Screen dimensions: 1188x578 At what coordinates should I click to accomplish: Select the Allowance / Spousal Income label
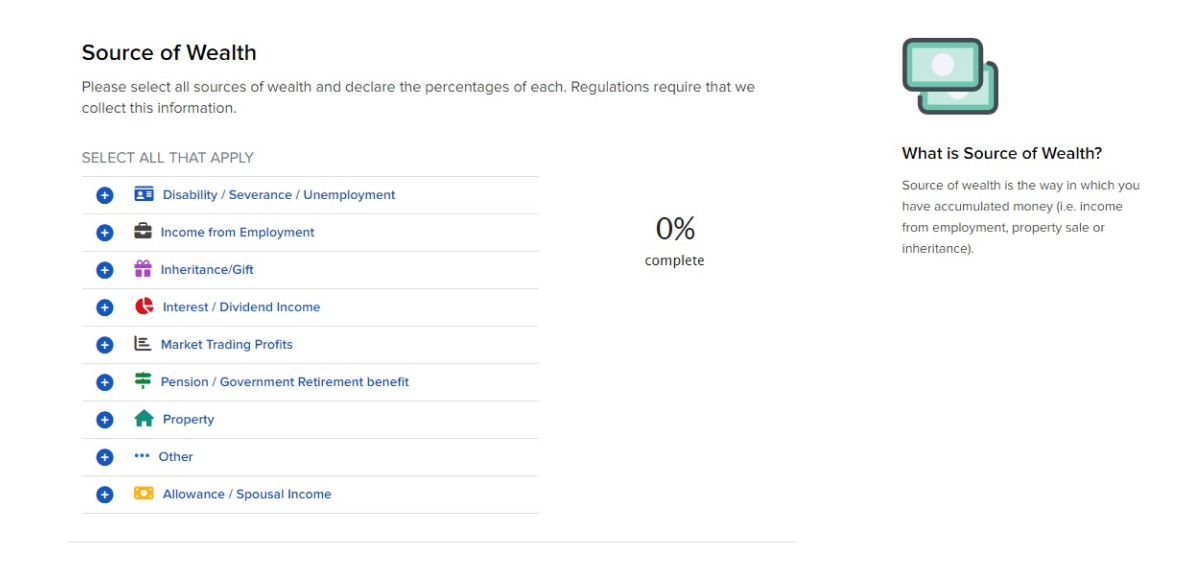[246, 494]
